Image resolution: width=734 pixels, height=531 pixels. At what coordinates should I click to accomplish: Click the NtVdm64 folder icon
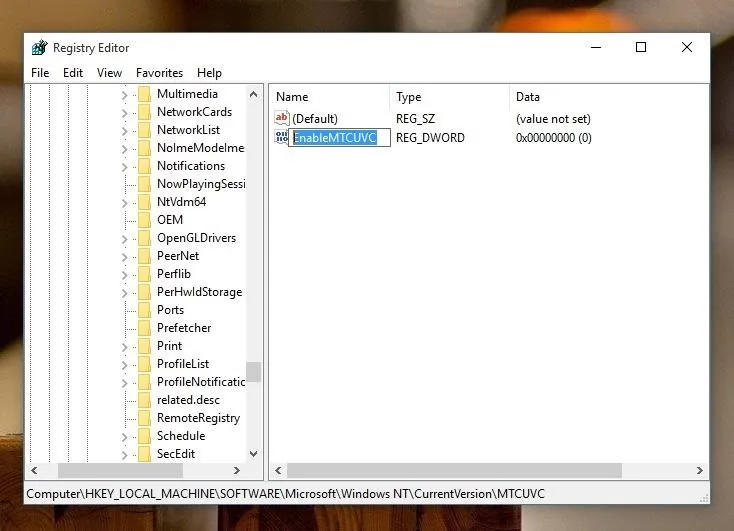click(145, 202)
